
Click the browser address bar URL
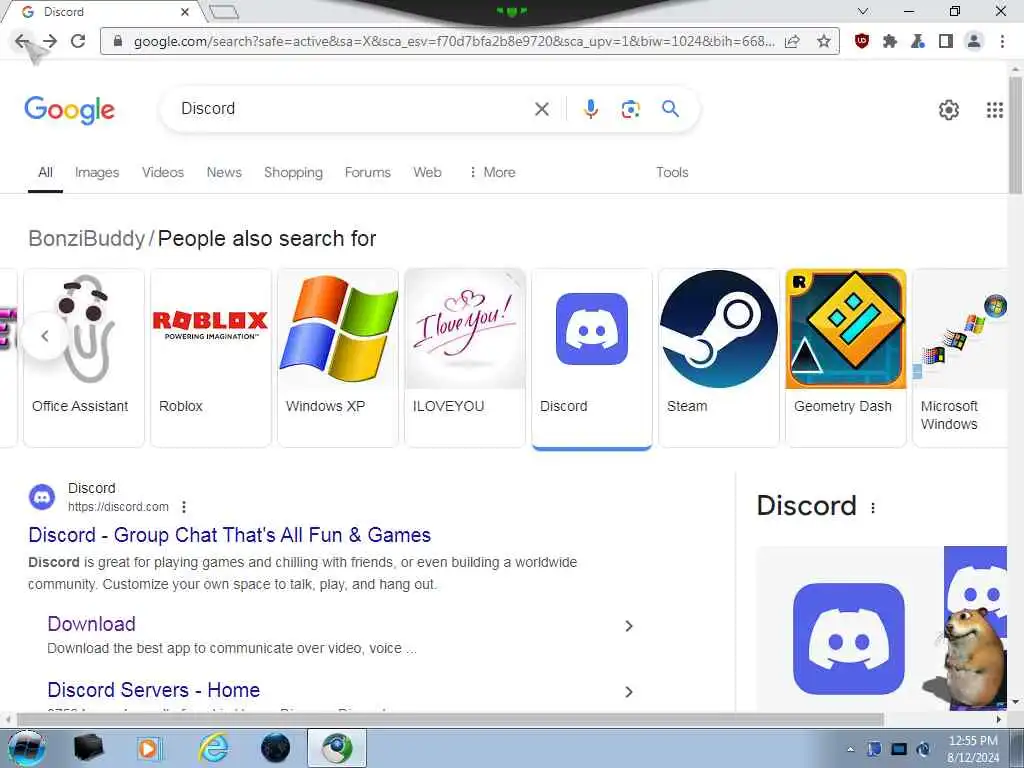pos(454,41)
